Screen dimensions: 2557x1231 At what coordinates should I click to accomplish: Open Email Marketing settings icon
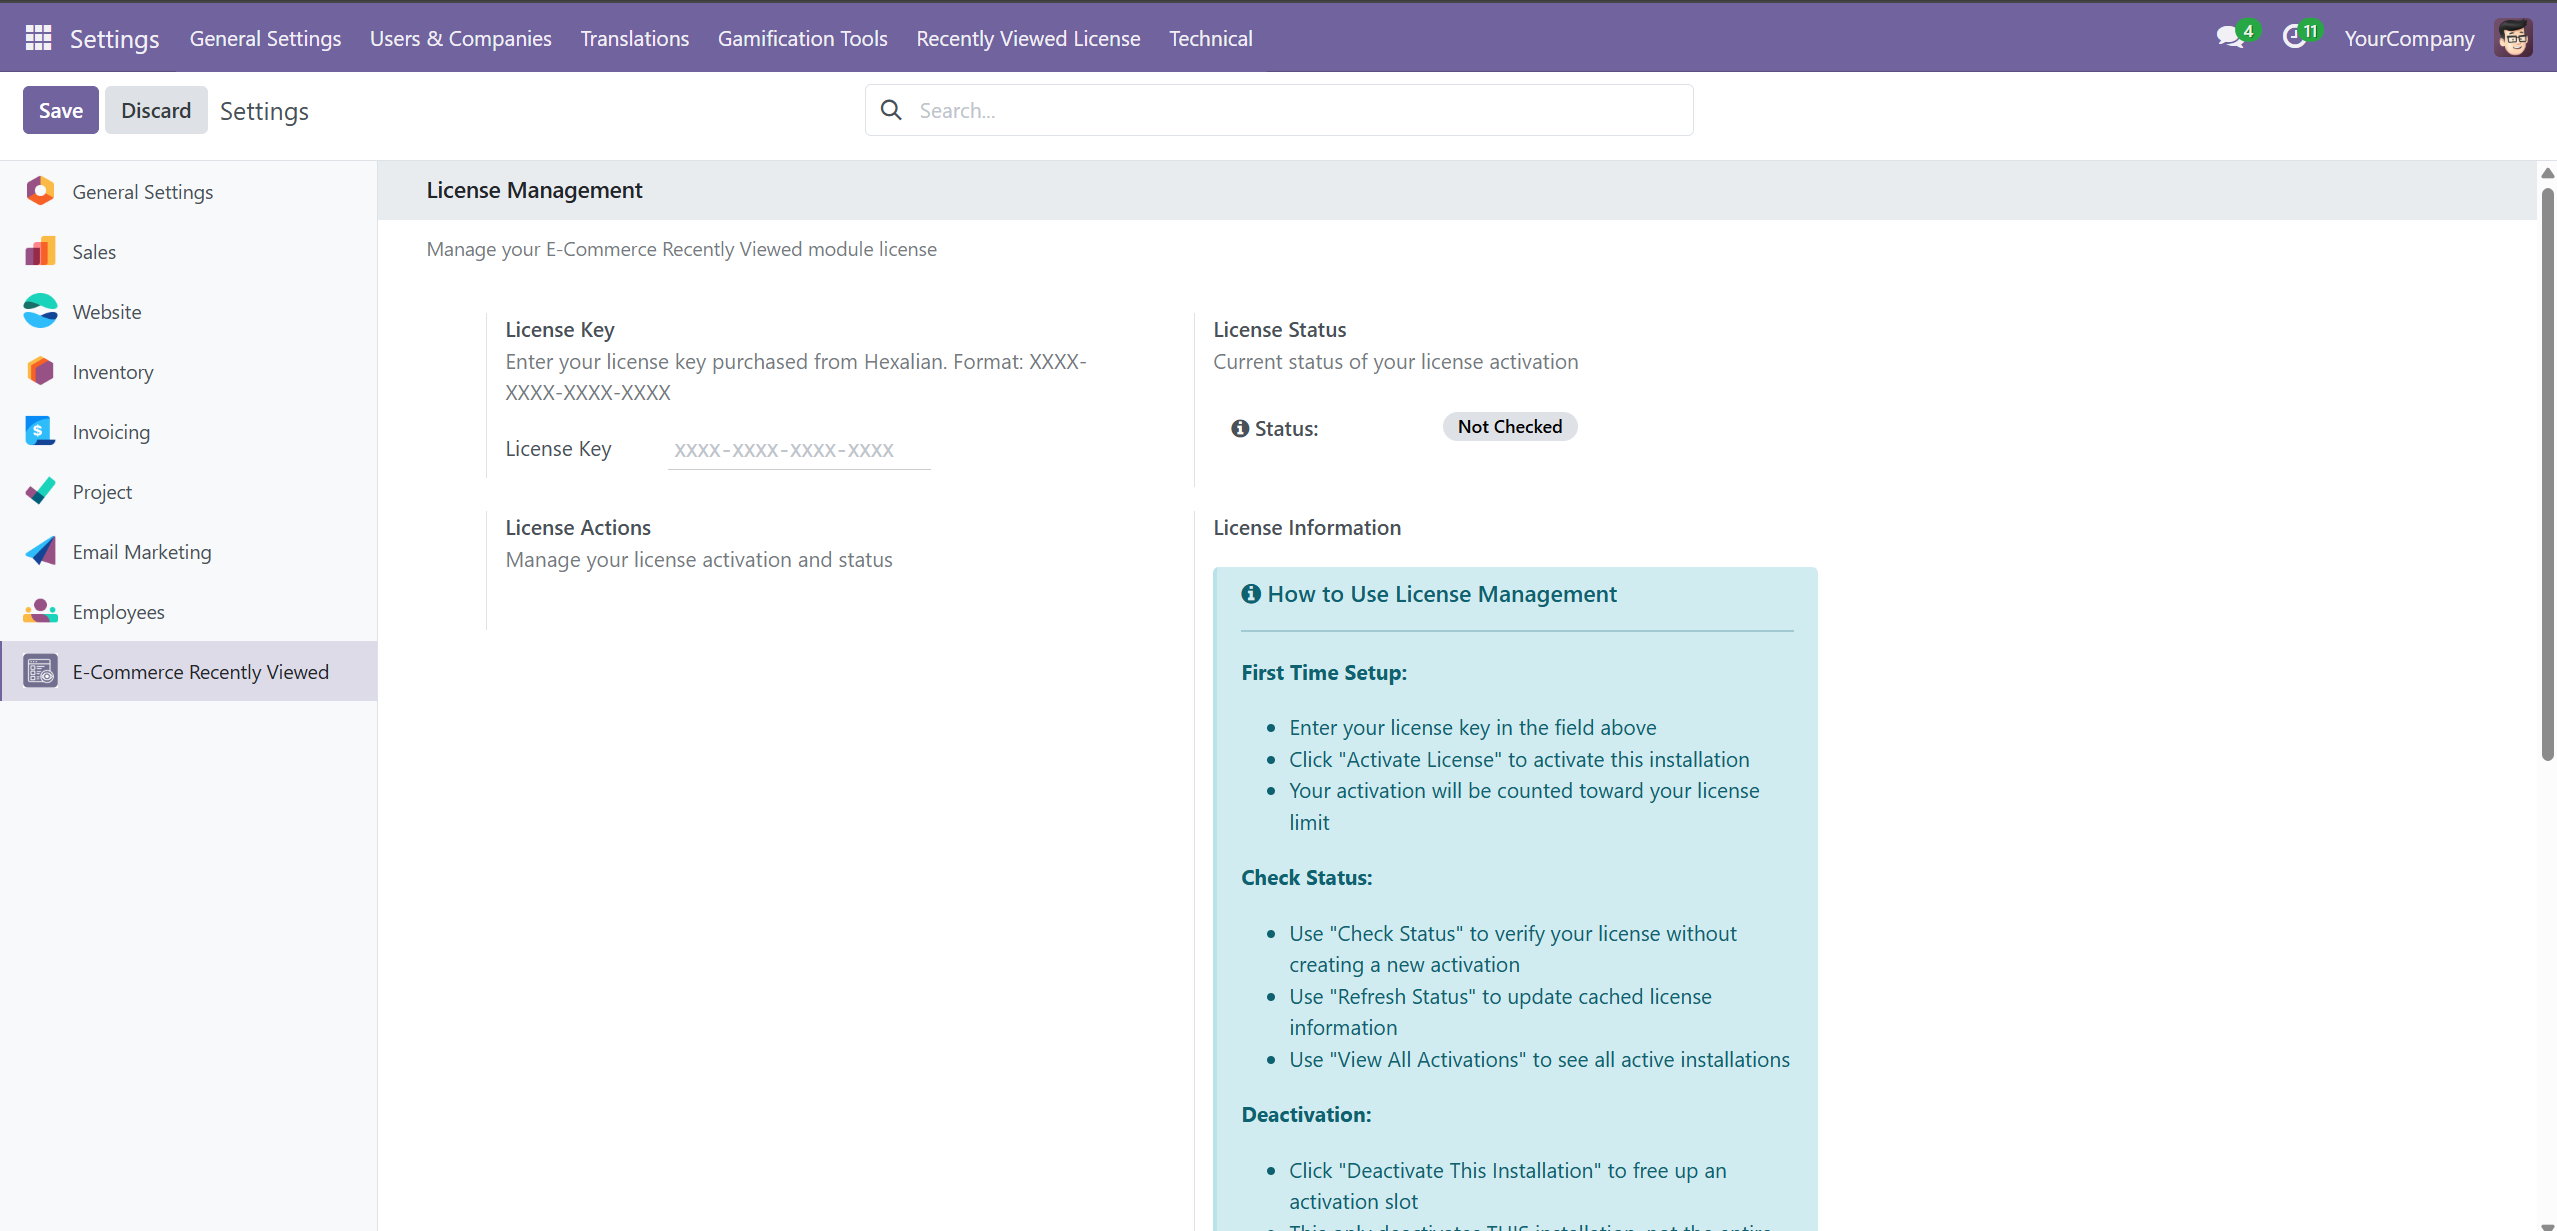[x=39, y=551]
